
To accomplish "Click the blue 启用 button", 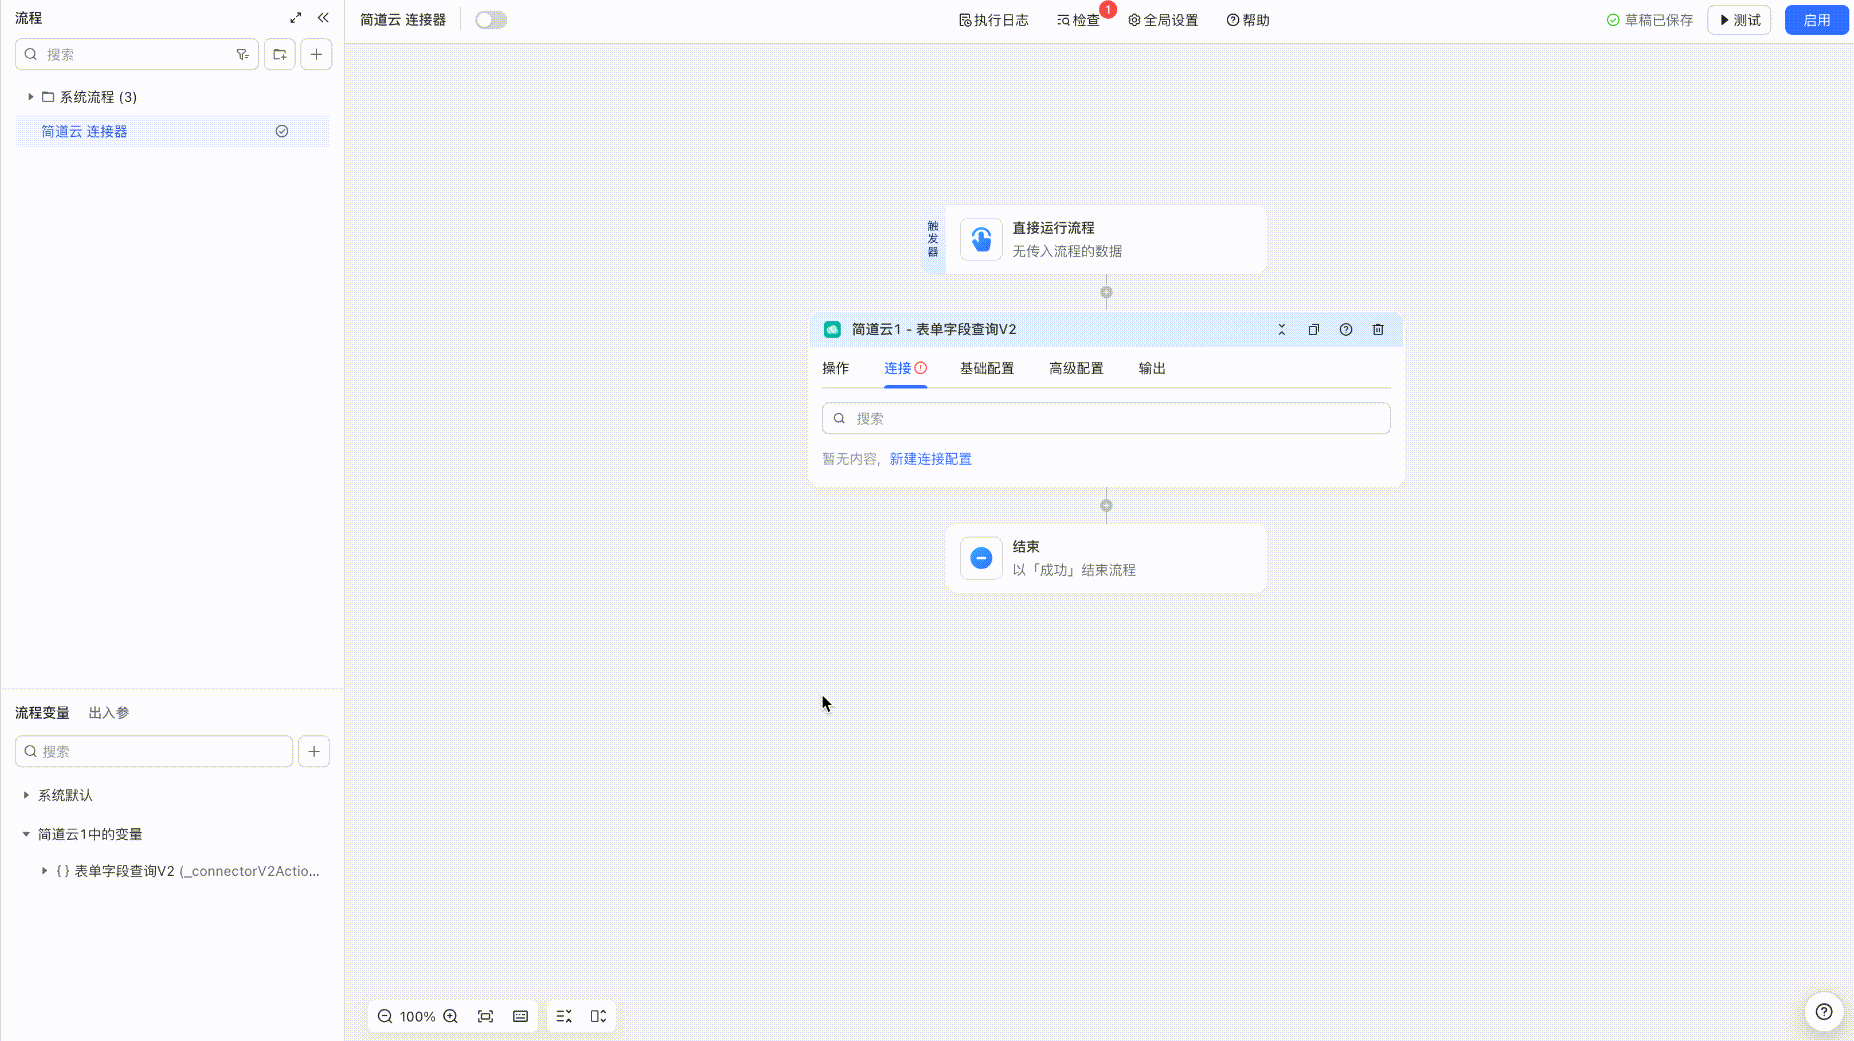I will point(1816,20).
